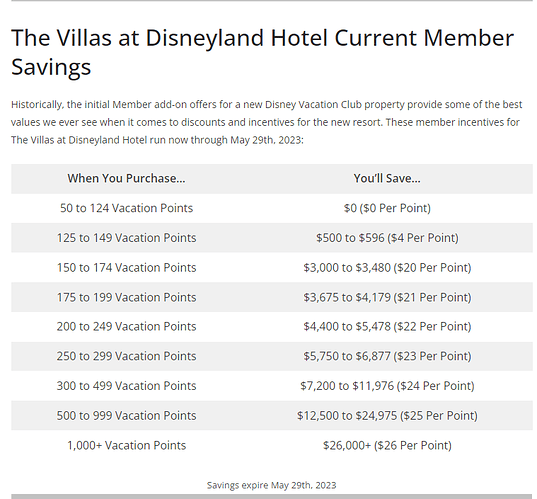Select the "500 to 999 Vacation Points" row
Image resolution: width=537 pixels, height=499 pixels.
pyautogui.click(x=272, y=415)
